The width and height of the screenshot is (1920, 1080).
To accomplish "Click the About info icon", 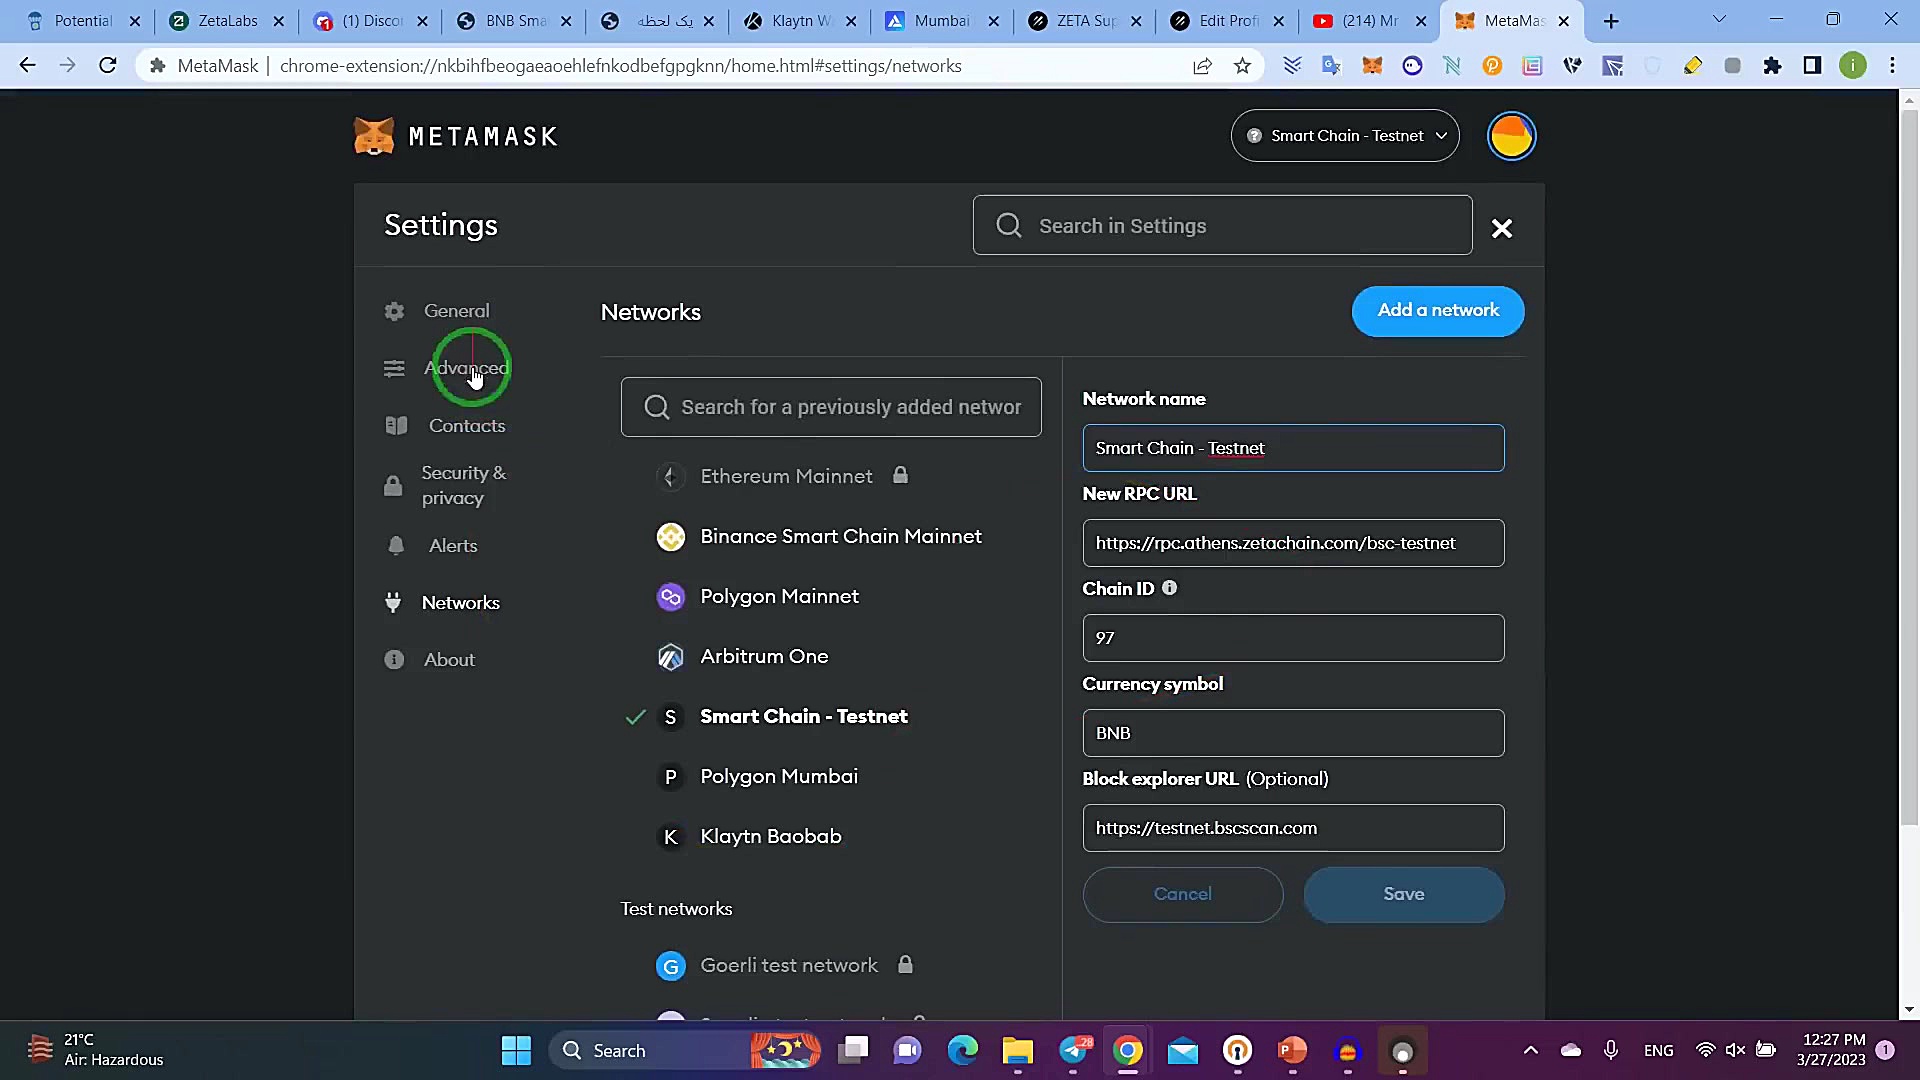I will coord(394,659).
